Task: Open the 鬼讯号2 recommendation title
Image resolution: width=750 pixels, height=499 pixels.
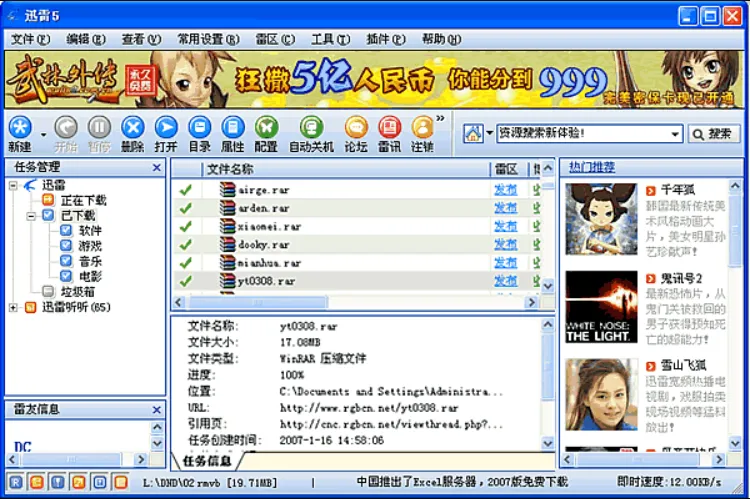Action: [681, 279]
